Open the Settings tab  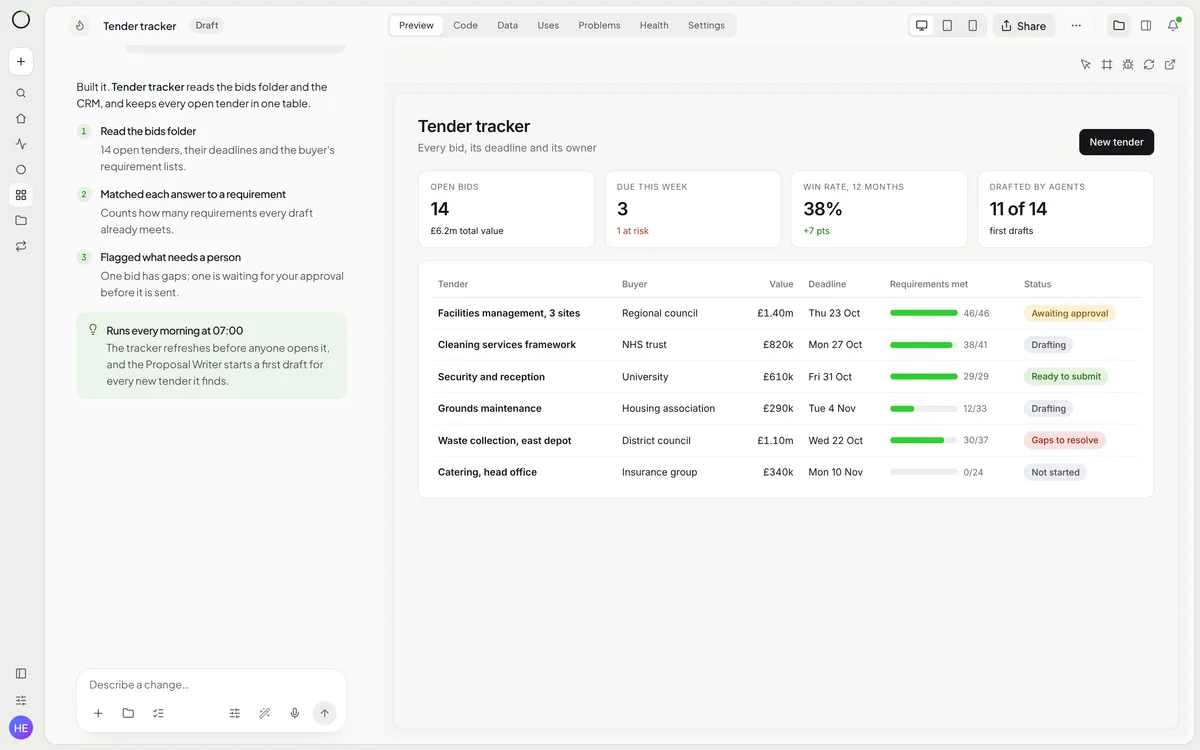706,26
